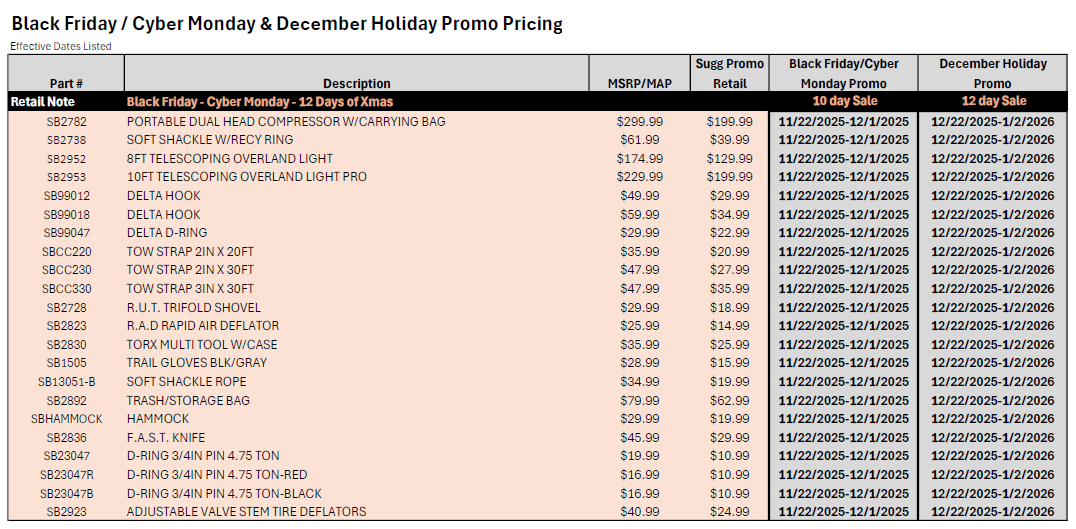Image resolution: width=1076 pixels, height=529 pixels.
Task: Select the $299.99 MSRP cell
Action: (x=639, y=121)
